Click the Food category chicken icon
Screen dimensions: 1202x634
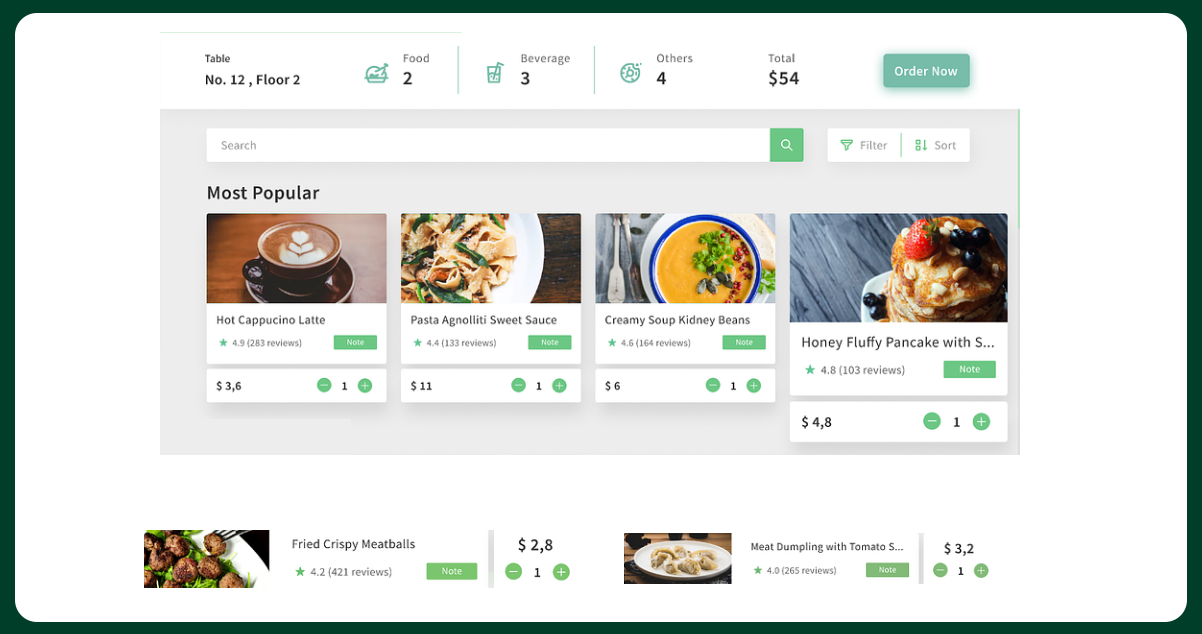click(376, 72)
